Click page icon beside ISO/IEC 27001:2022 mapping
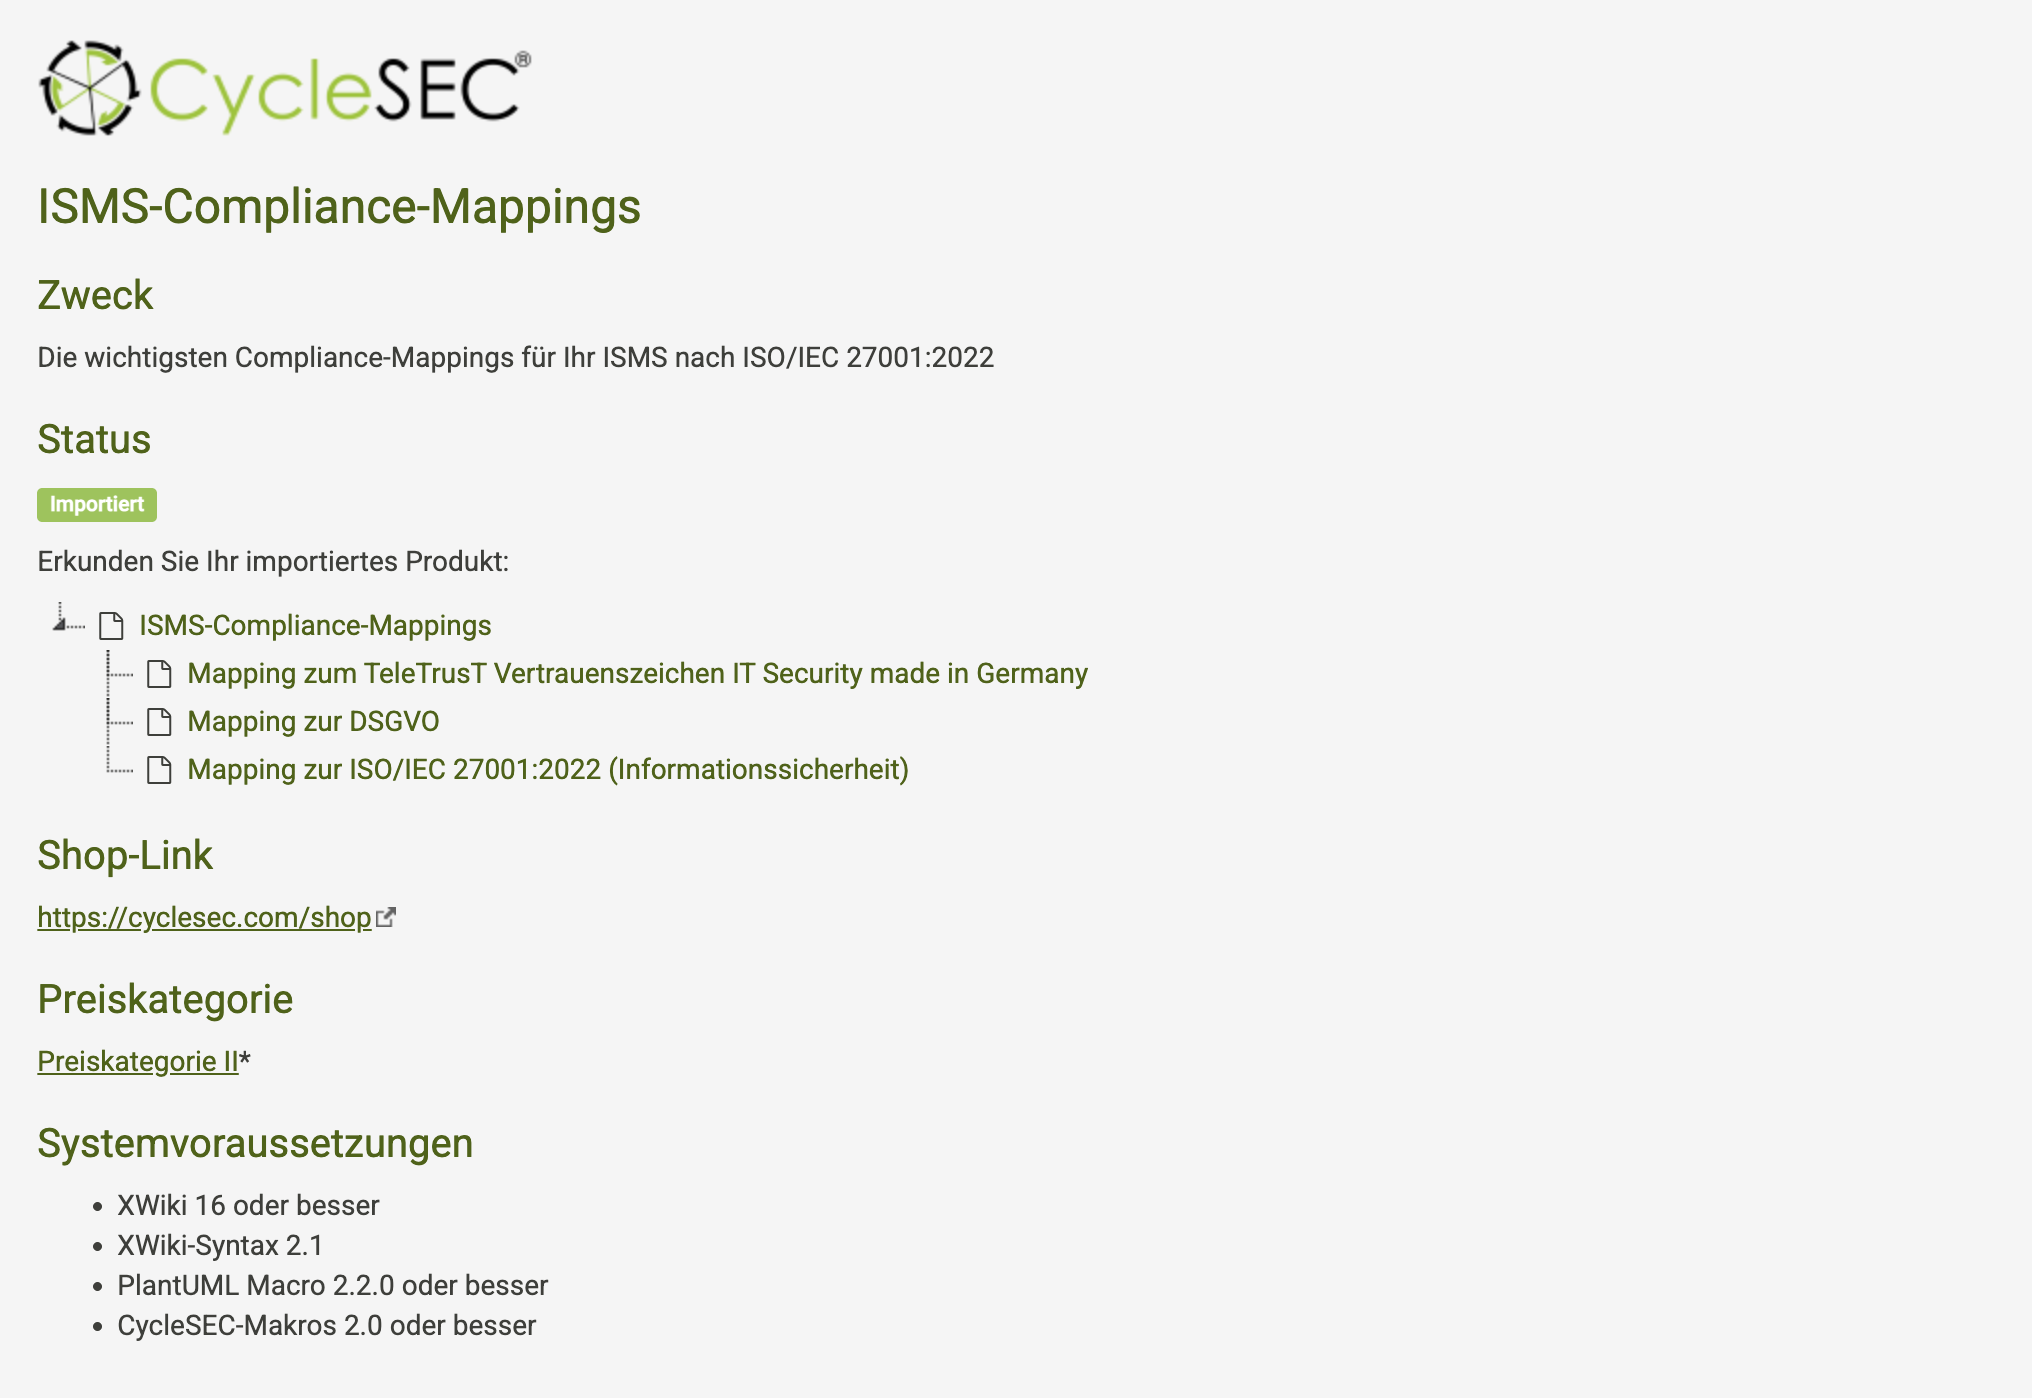This screenshot has width=2032, height=1398. point(159,770)
